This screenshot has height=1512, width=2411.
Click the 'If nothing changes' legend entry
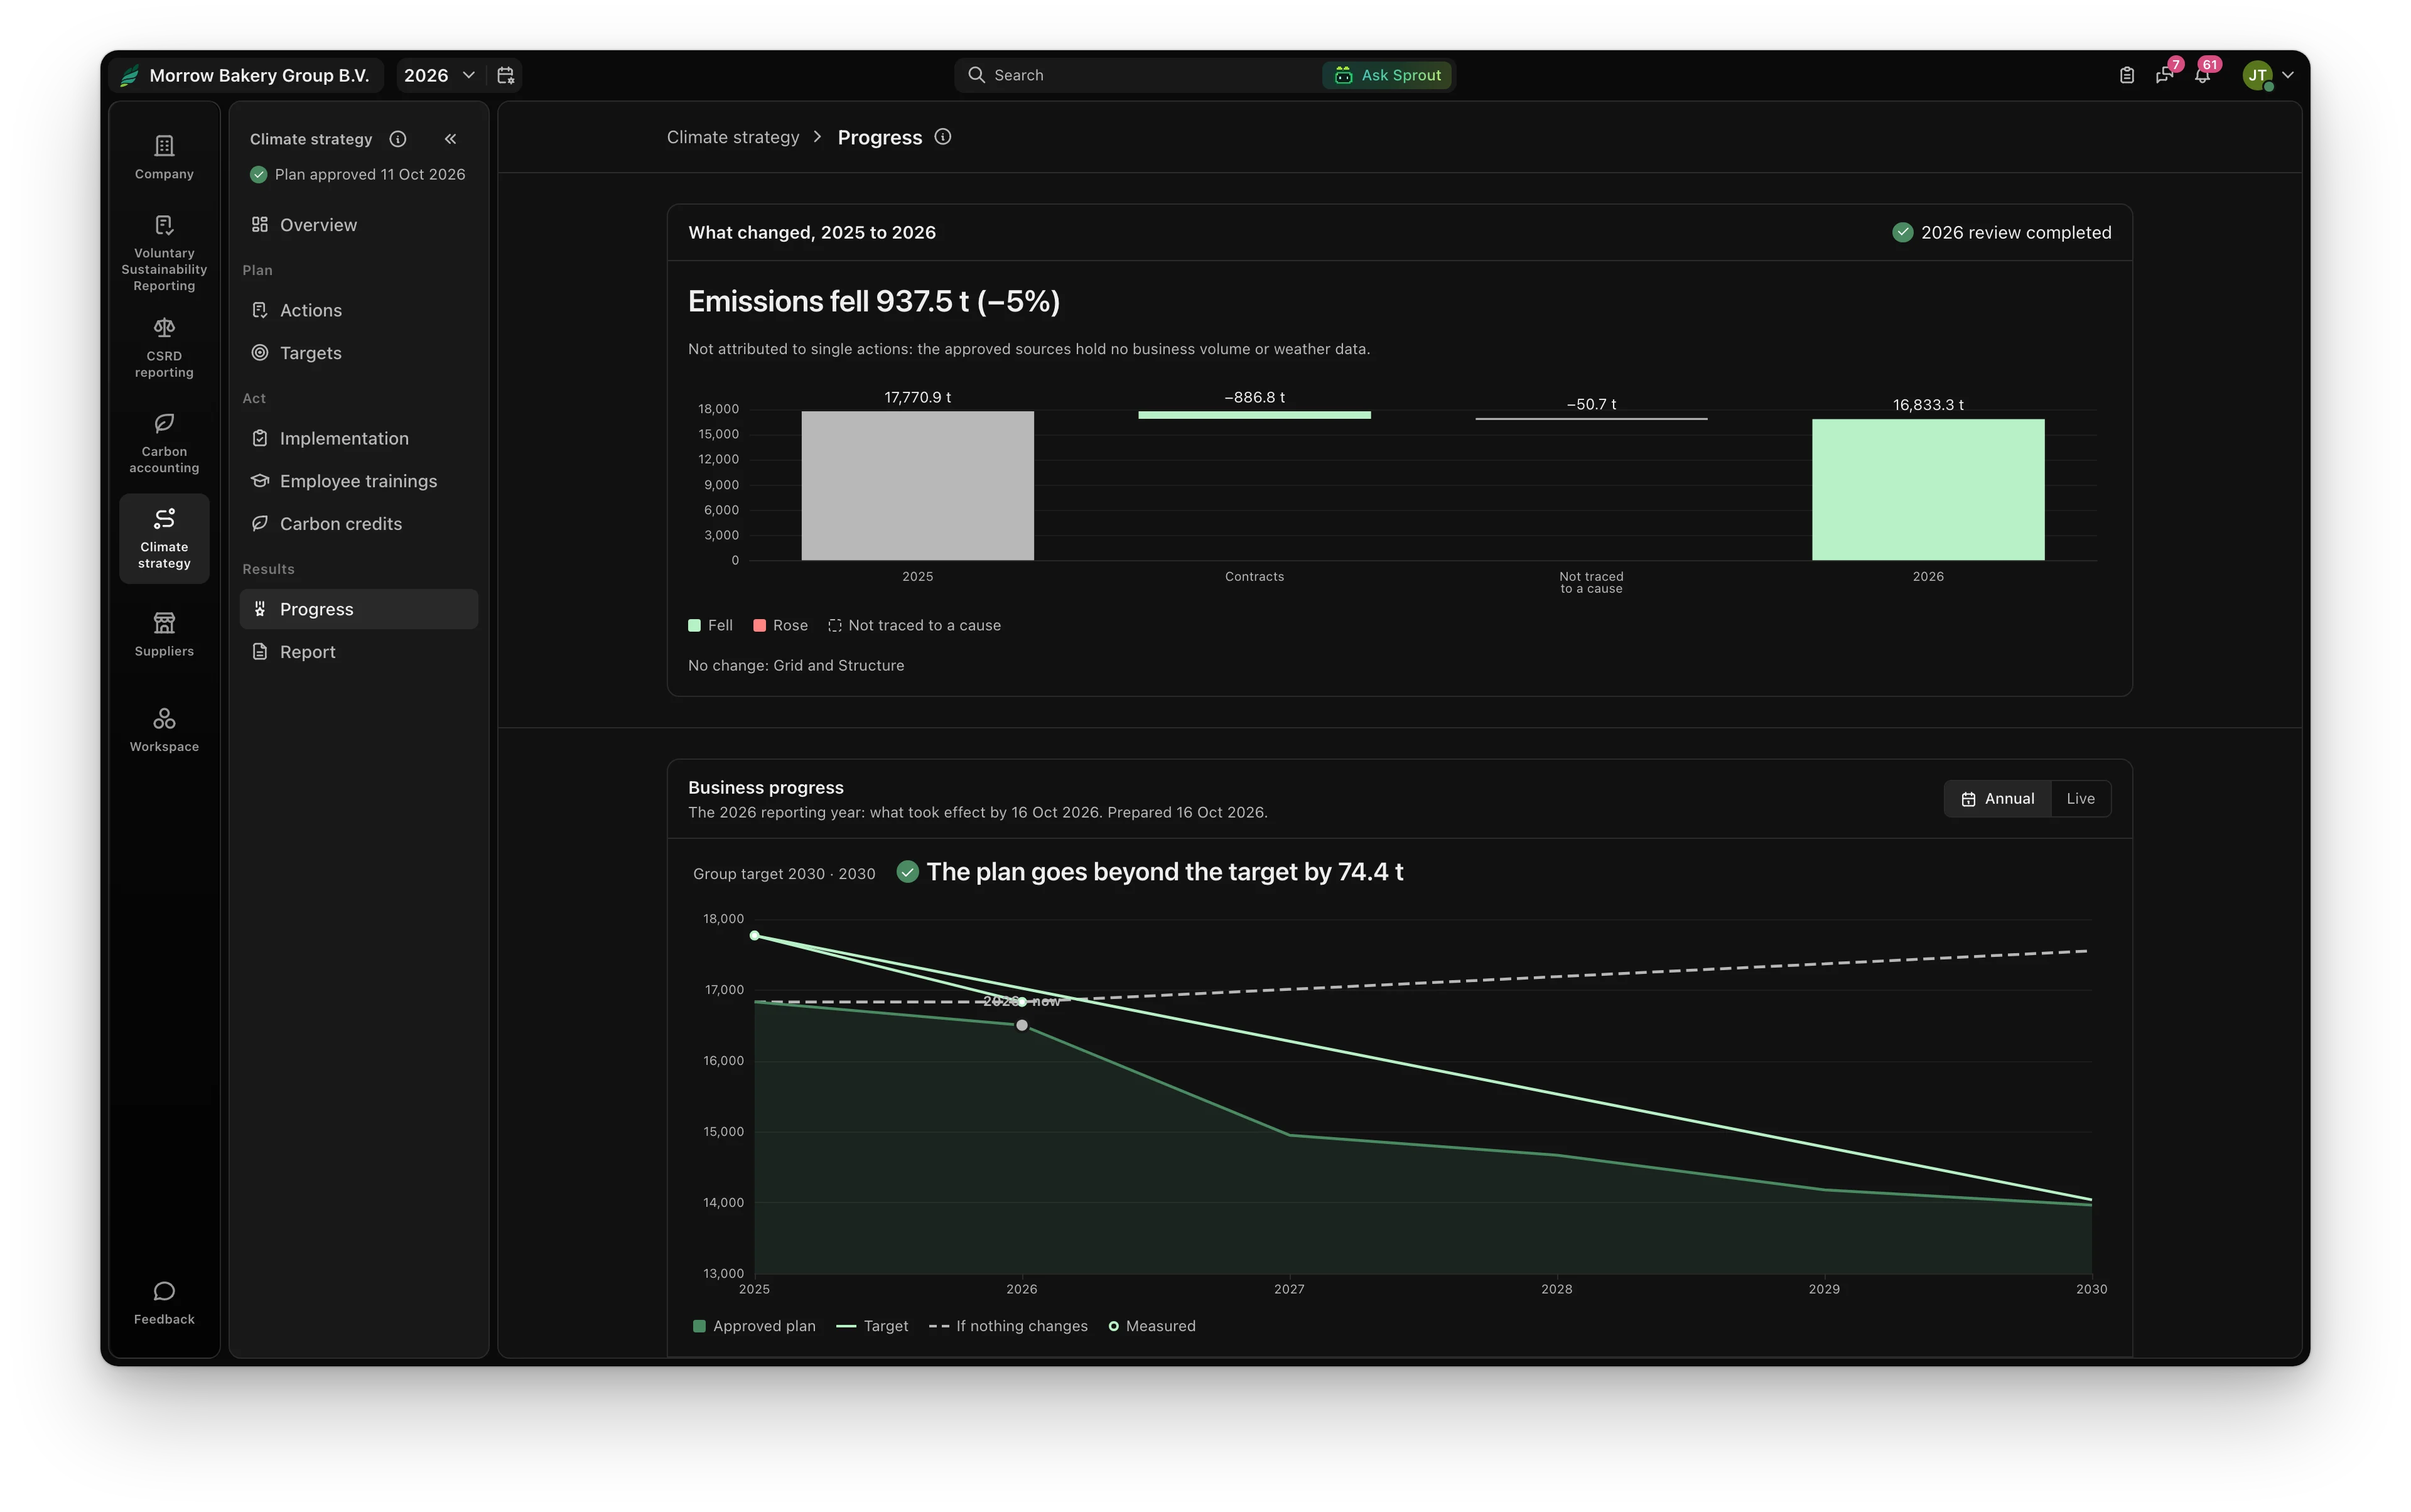point(1008,1327)
